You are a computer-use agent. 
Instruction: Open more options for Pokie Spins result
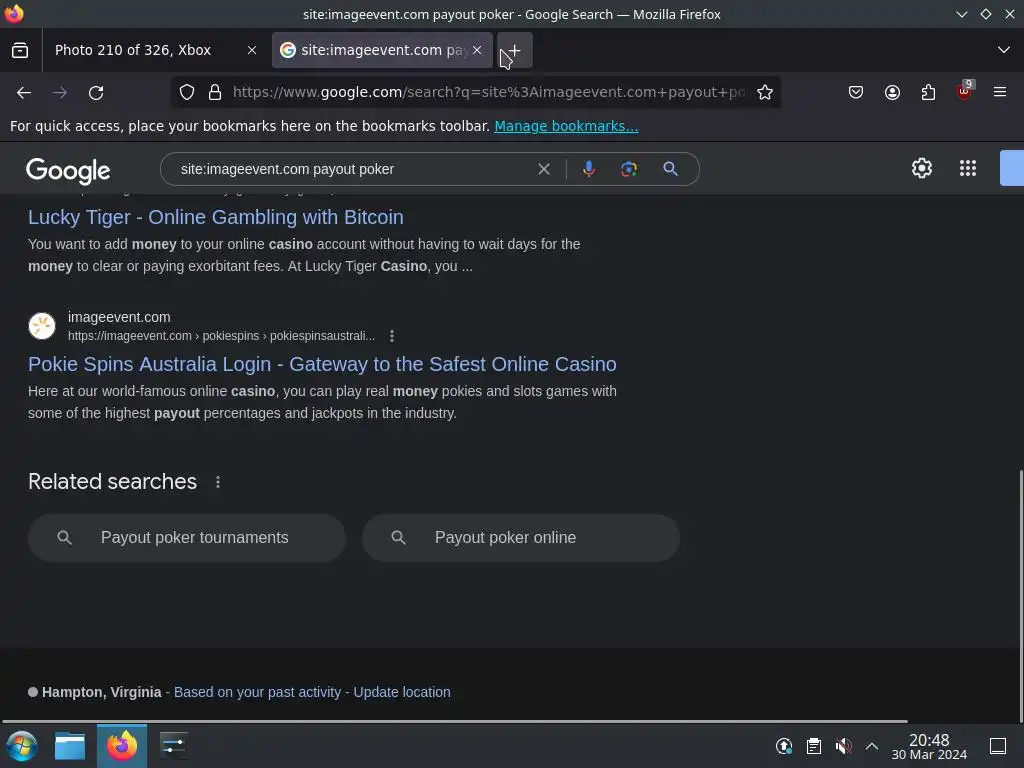[x=392, y=336]
